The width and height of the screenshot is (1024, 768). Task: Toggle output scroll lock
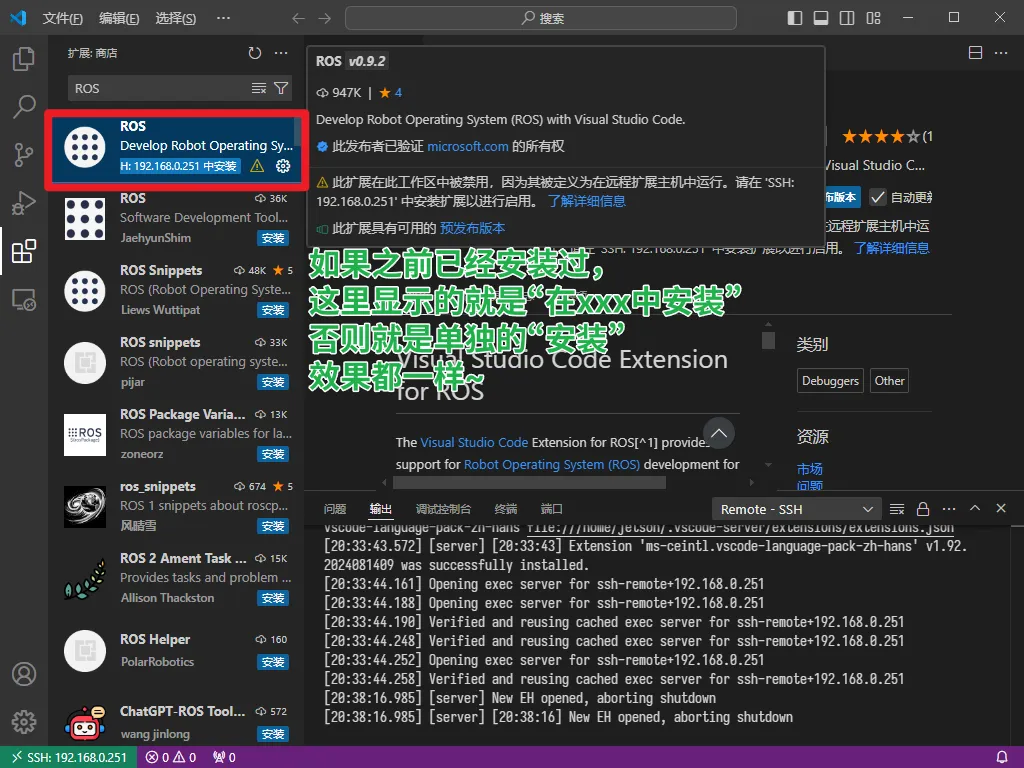923,509
